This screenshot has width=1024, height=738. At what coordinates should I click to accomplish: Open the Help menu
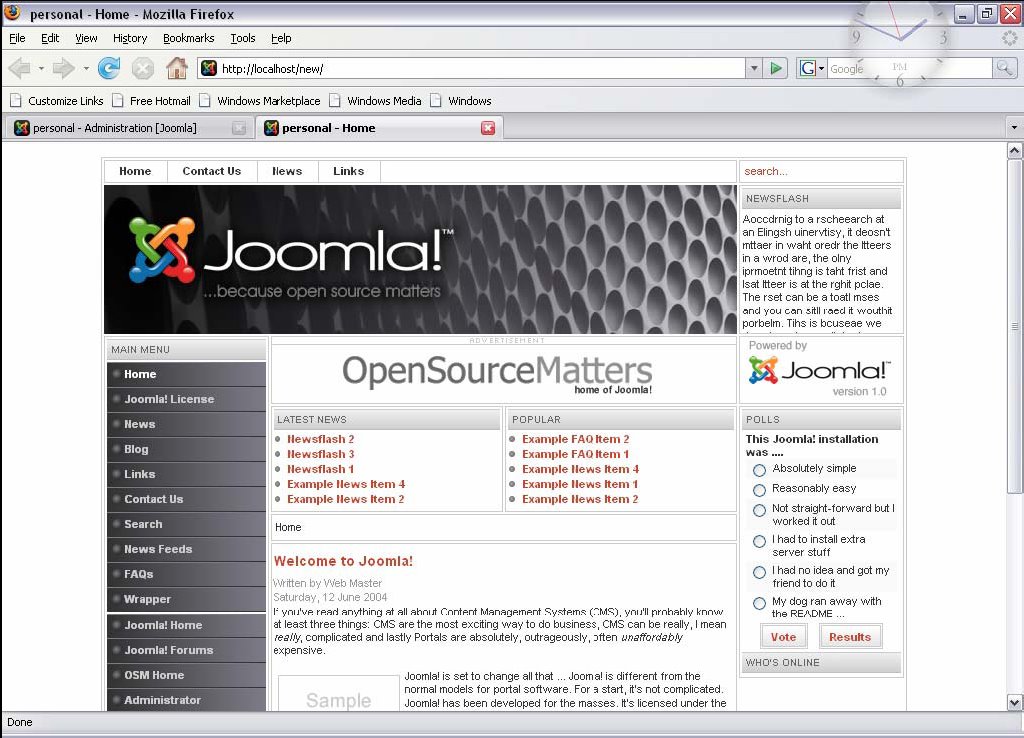(281, 38)
